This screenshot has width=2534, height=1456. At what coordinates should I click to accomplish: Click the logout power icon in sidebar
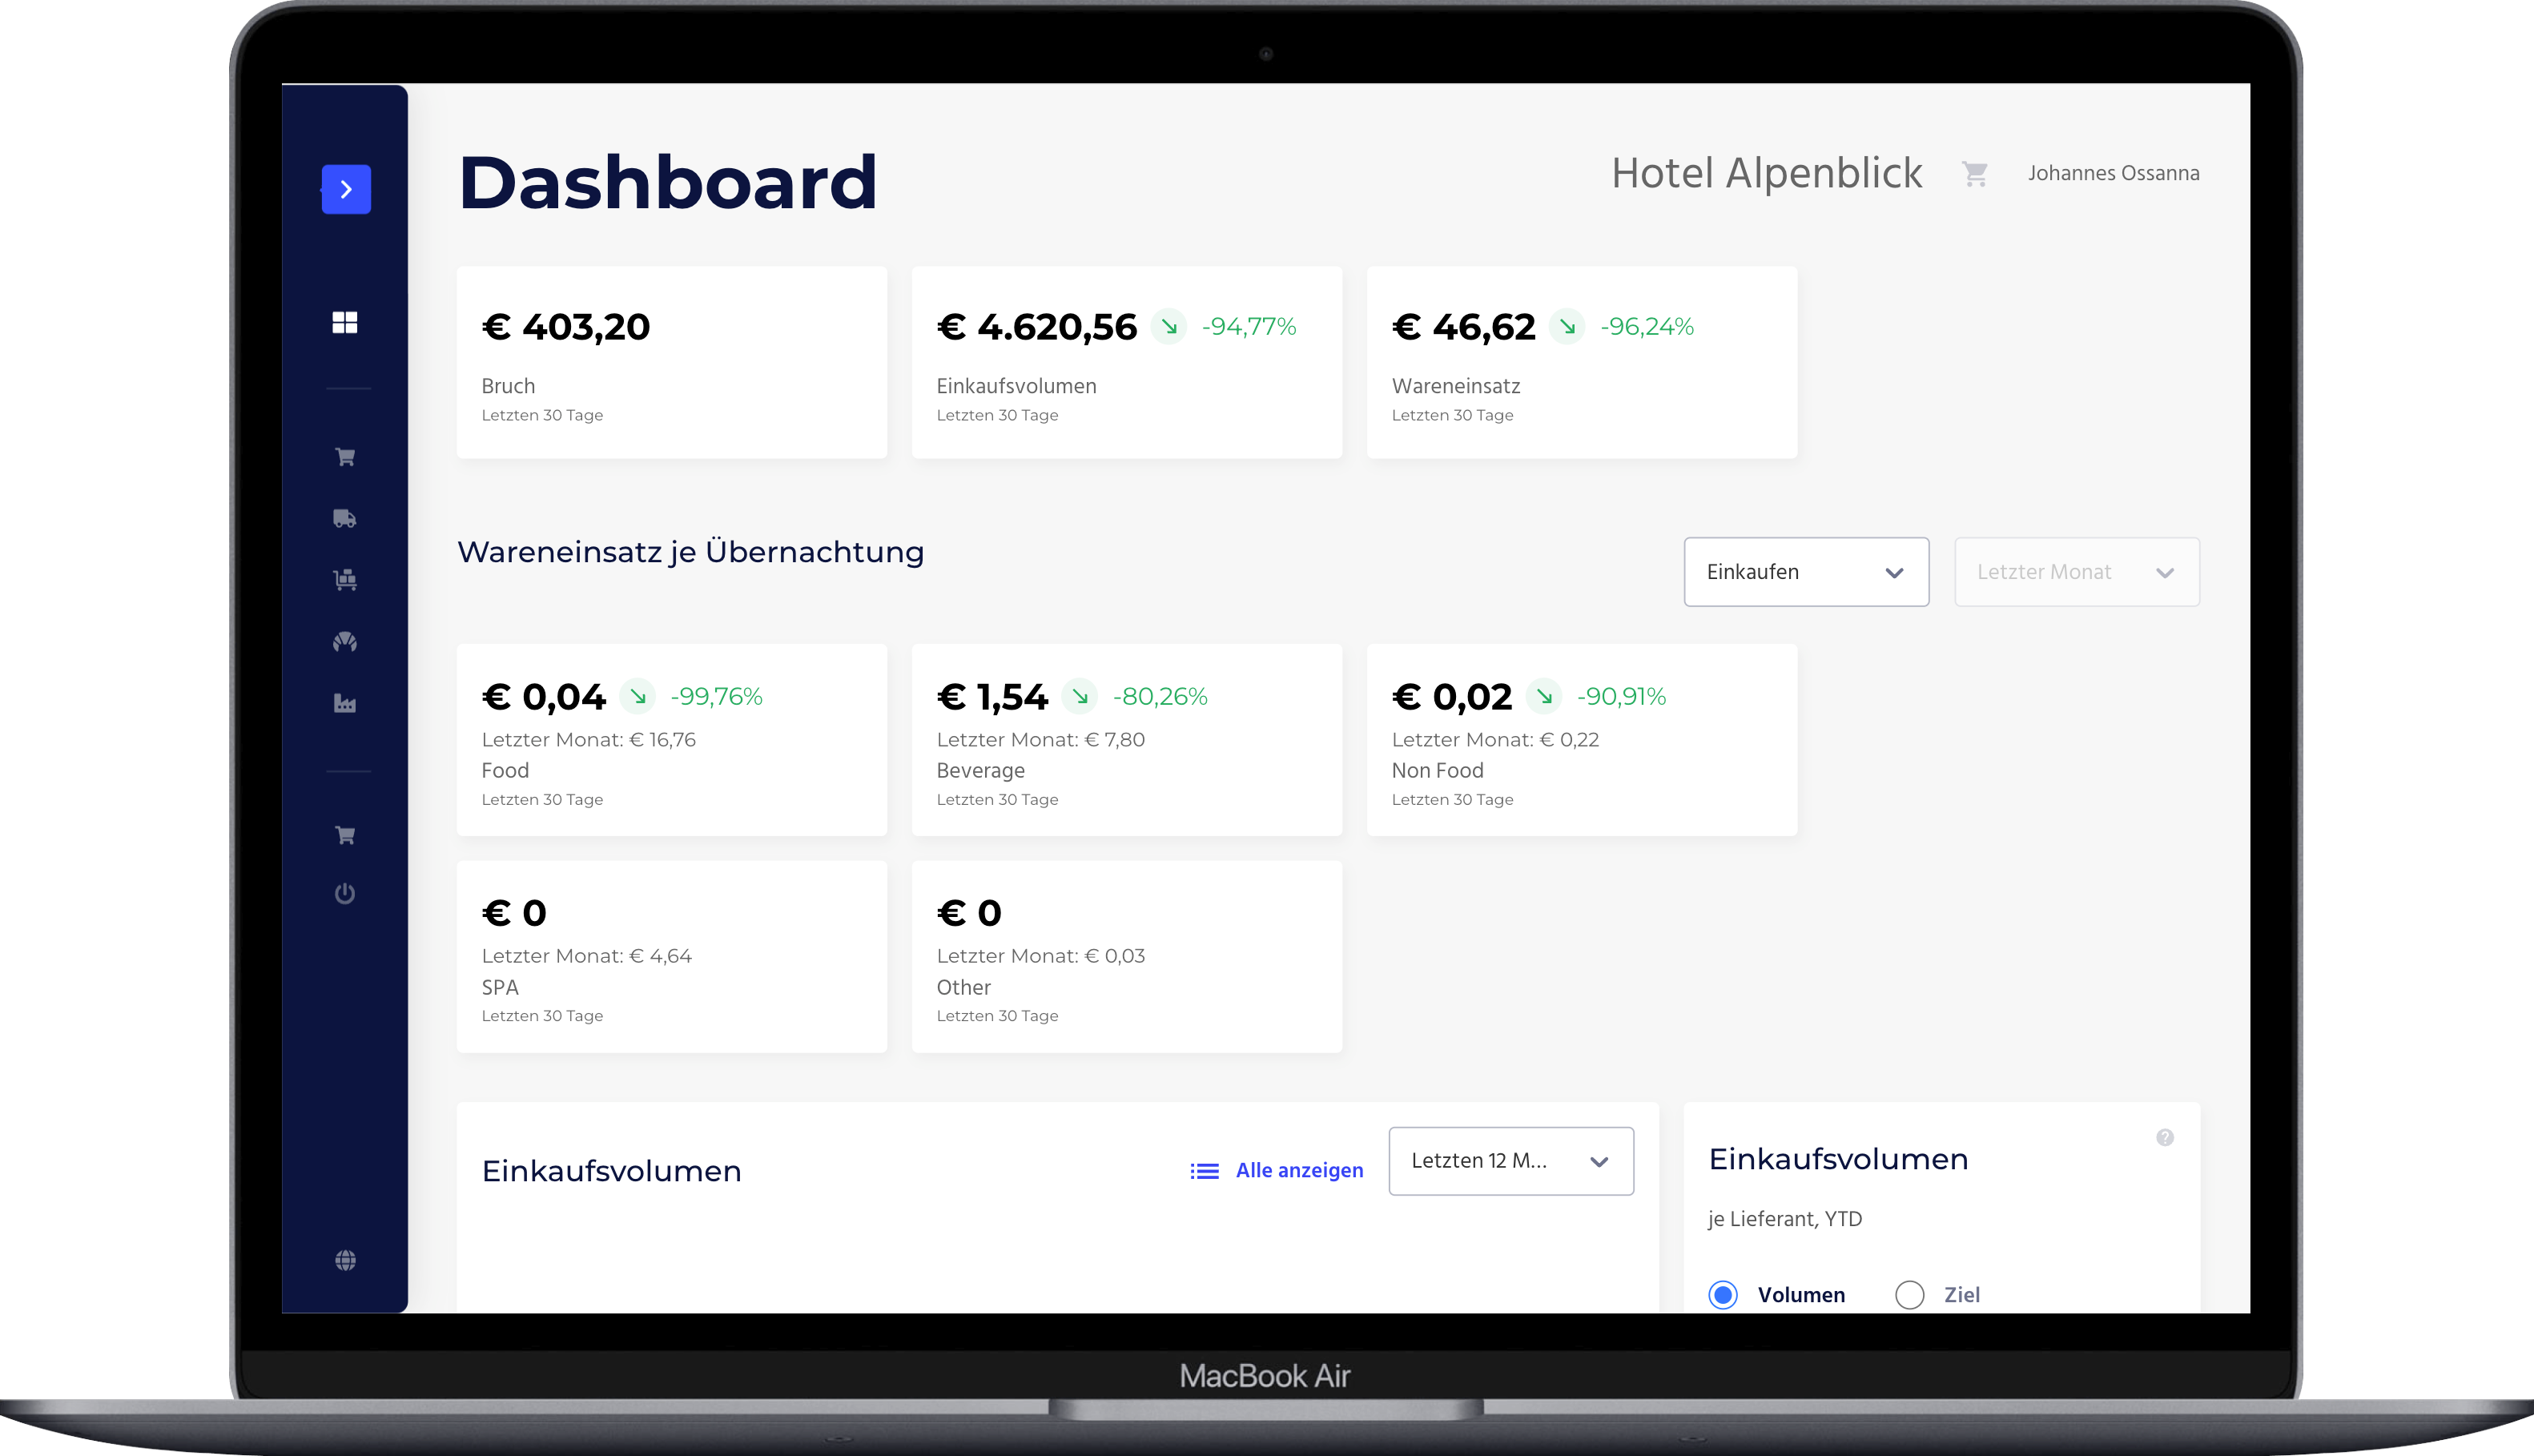pyautogui.click(x=345, y=893)
